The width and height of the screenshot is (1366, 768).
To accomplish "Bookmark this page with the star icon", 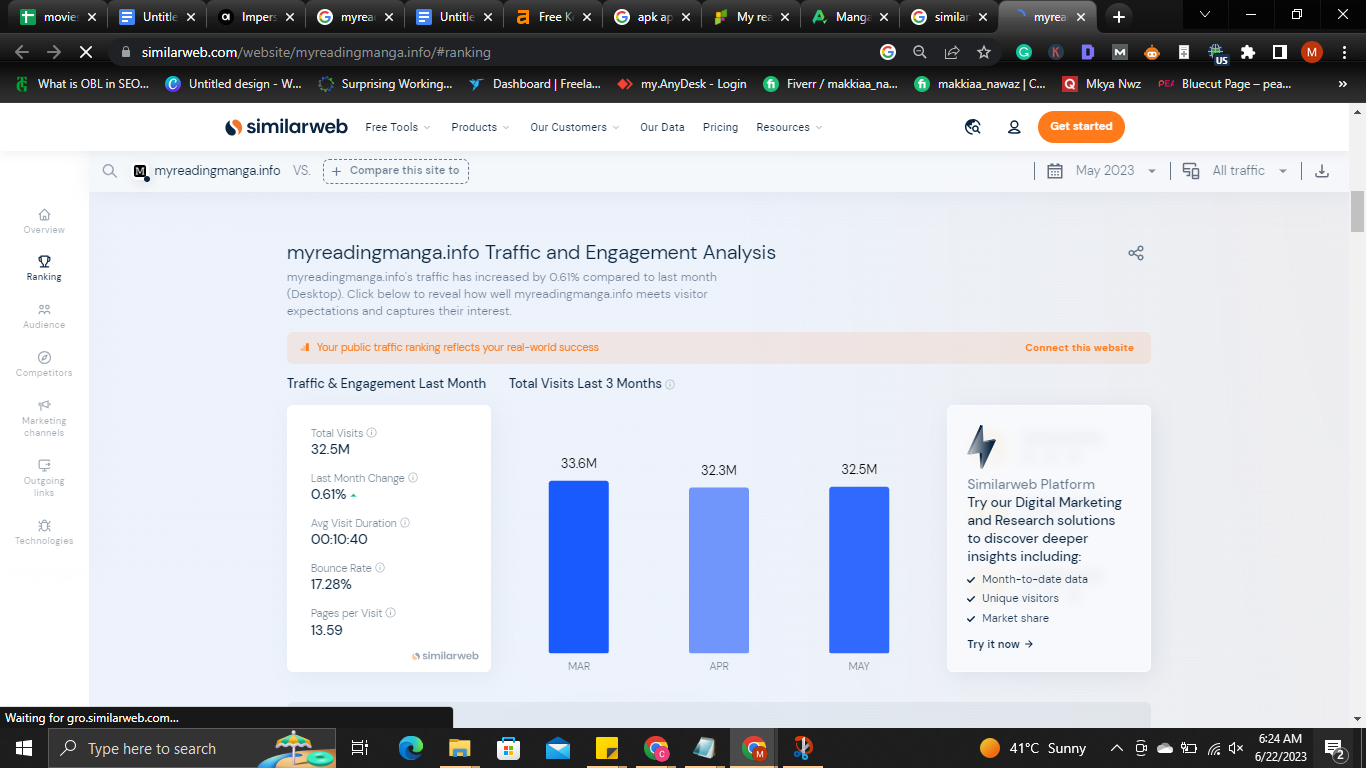I will [x=984, y=52].
